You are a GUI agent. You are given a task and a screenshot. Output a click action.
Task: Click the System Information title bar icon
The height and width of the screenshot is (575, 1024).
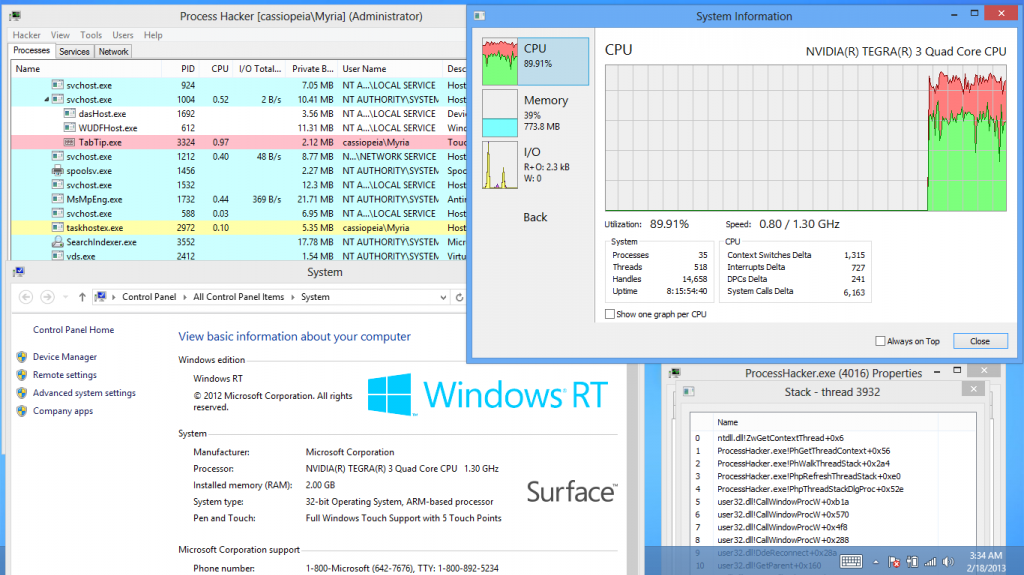click(x=479, y=16)
